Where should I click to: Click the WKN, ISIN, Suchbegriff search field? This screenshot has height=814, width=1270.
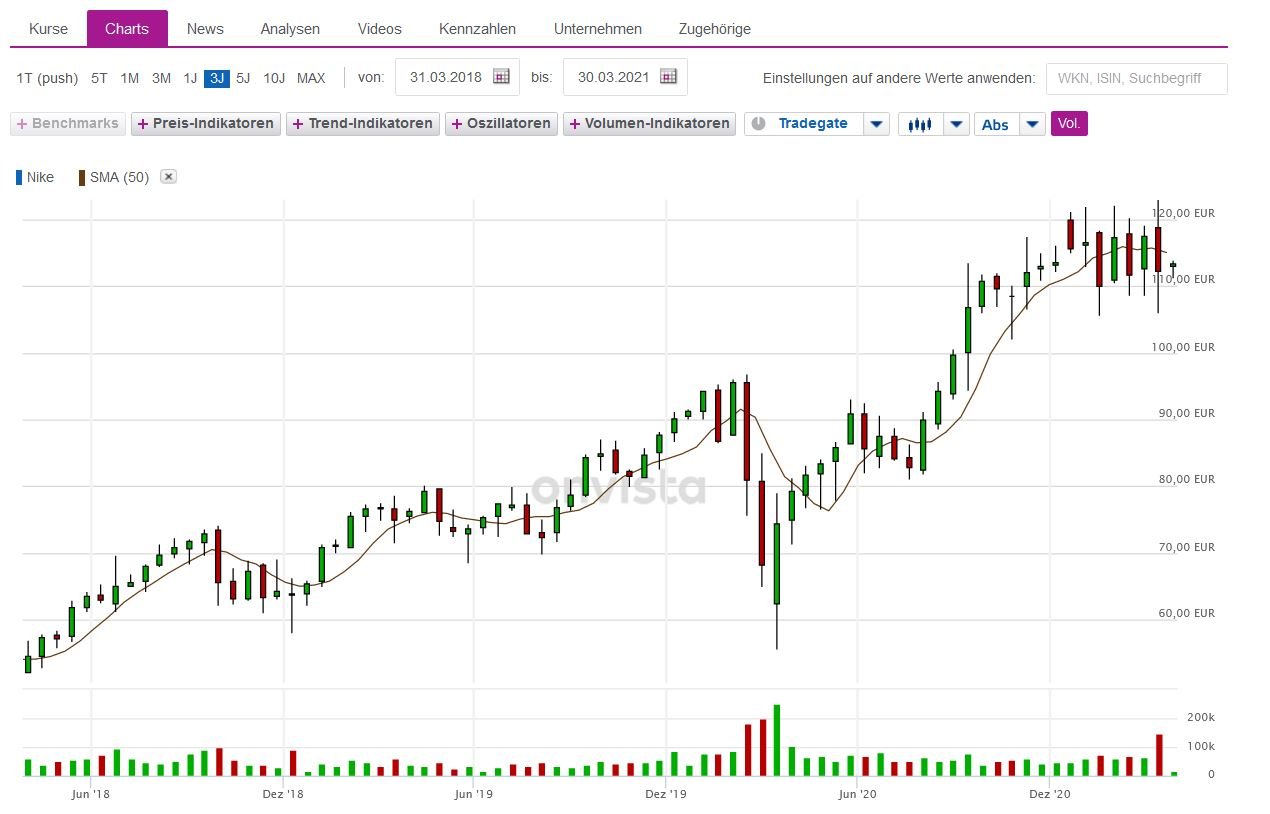pos(1136,78)
